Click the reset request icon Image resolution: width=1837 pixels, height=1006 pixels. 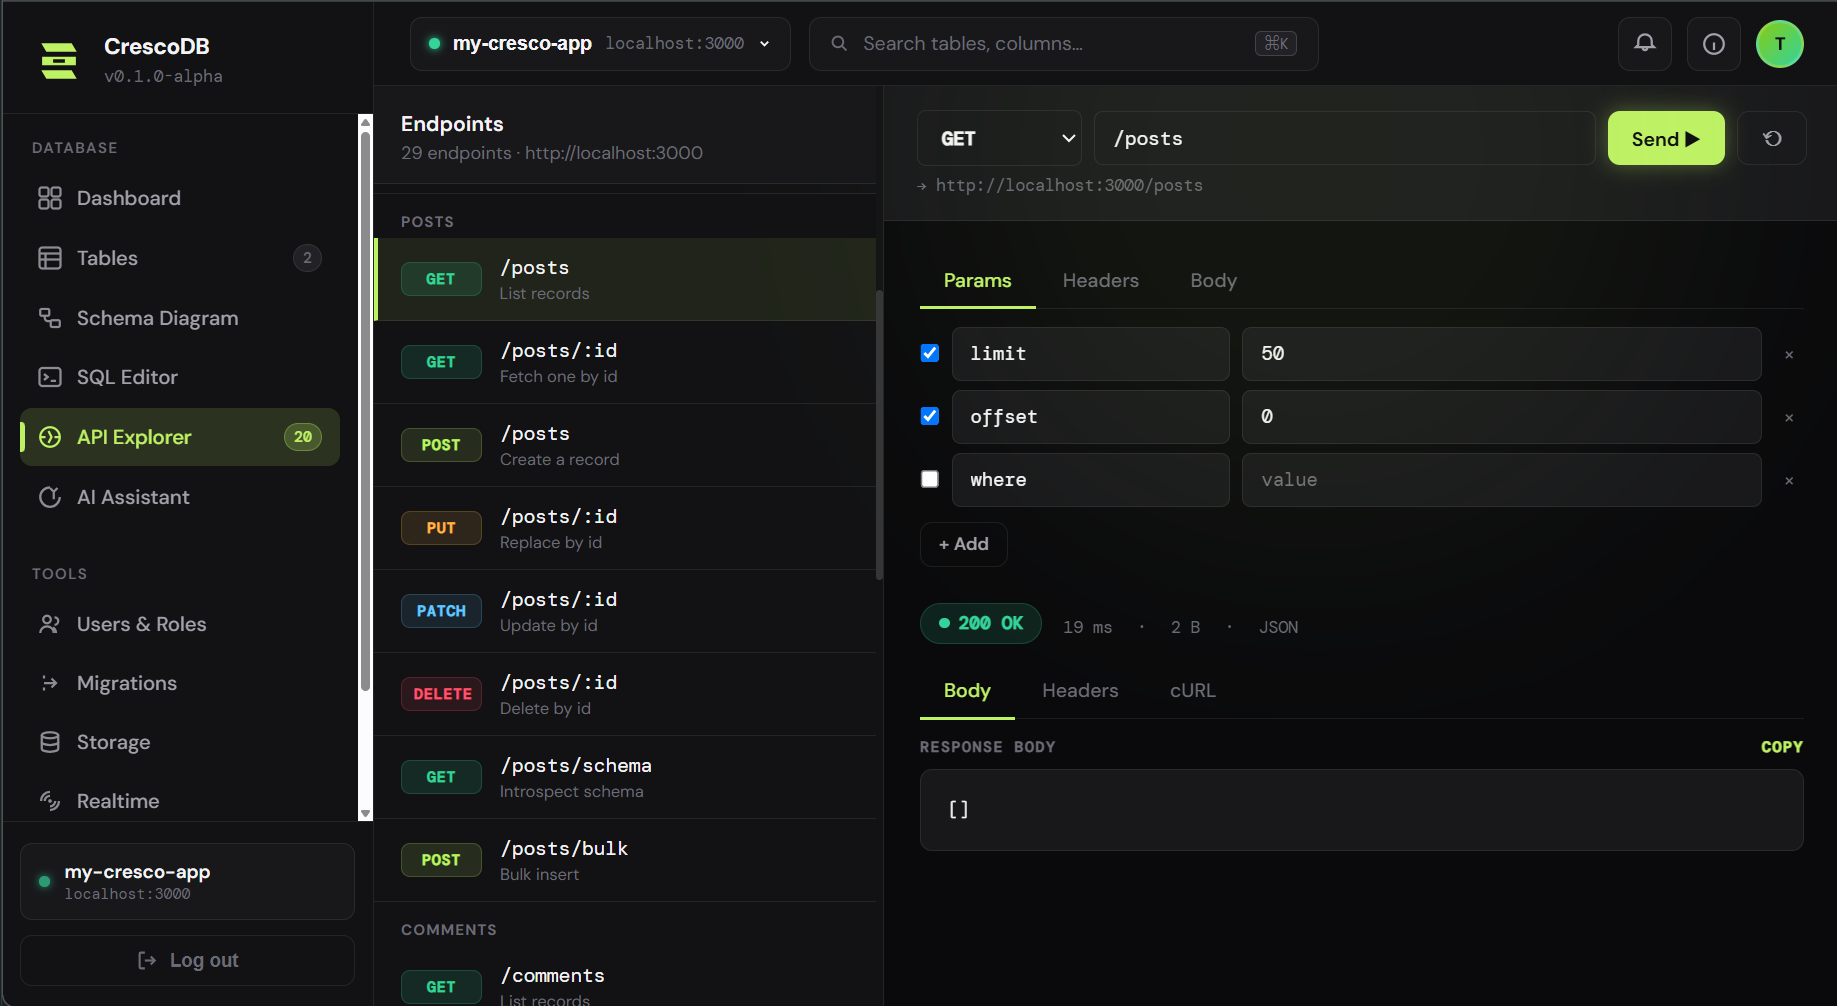click(1772, 138)
